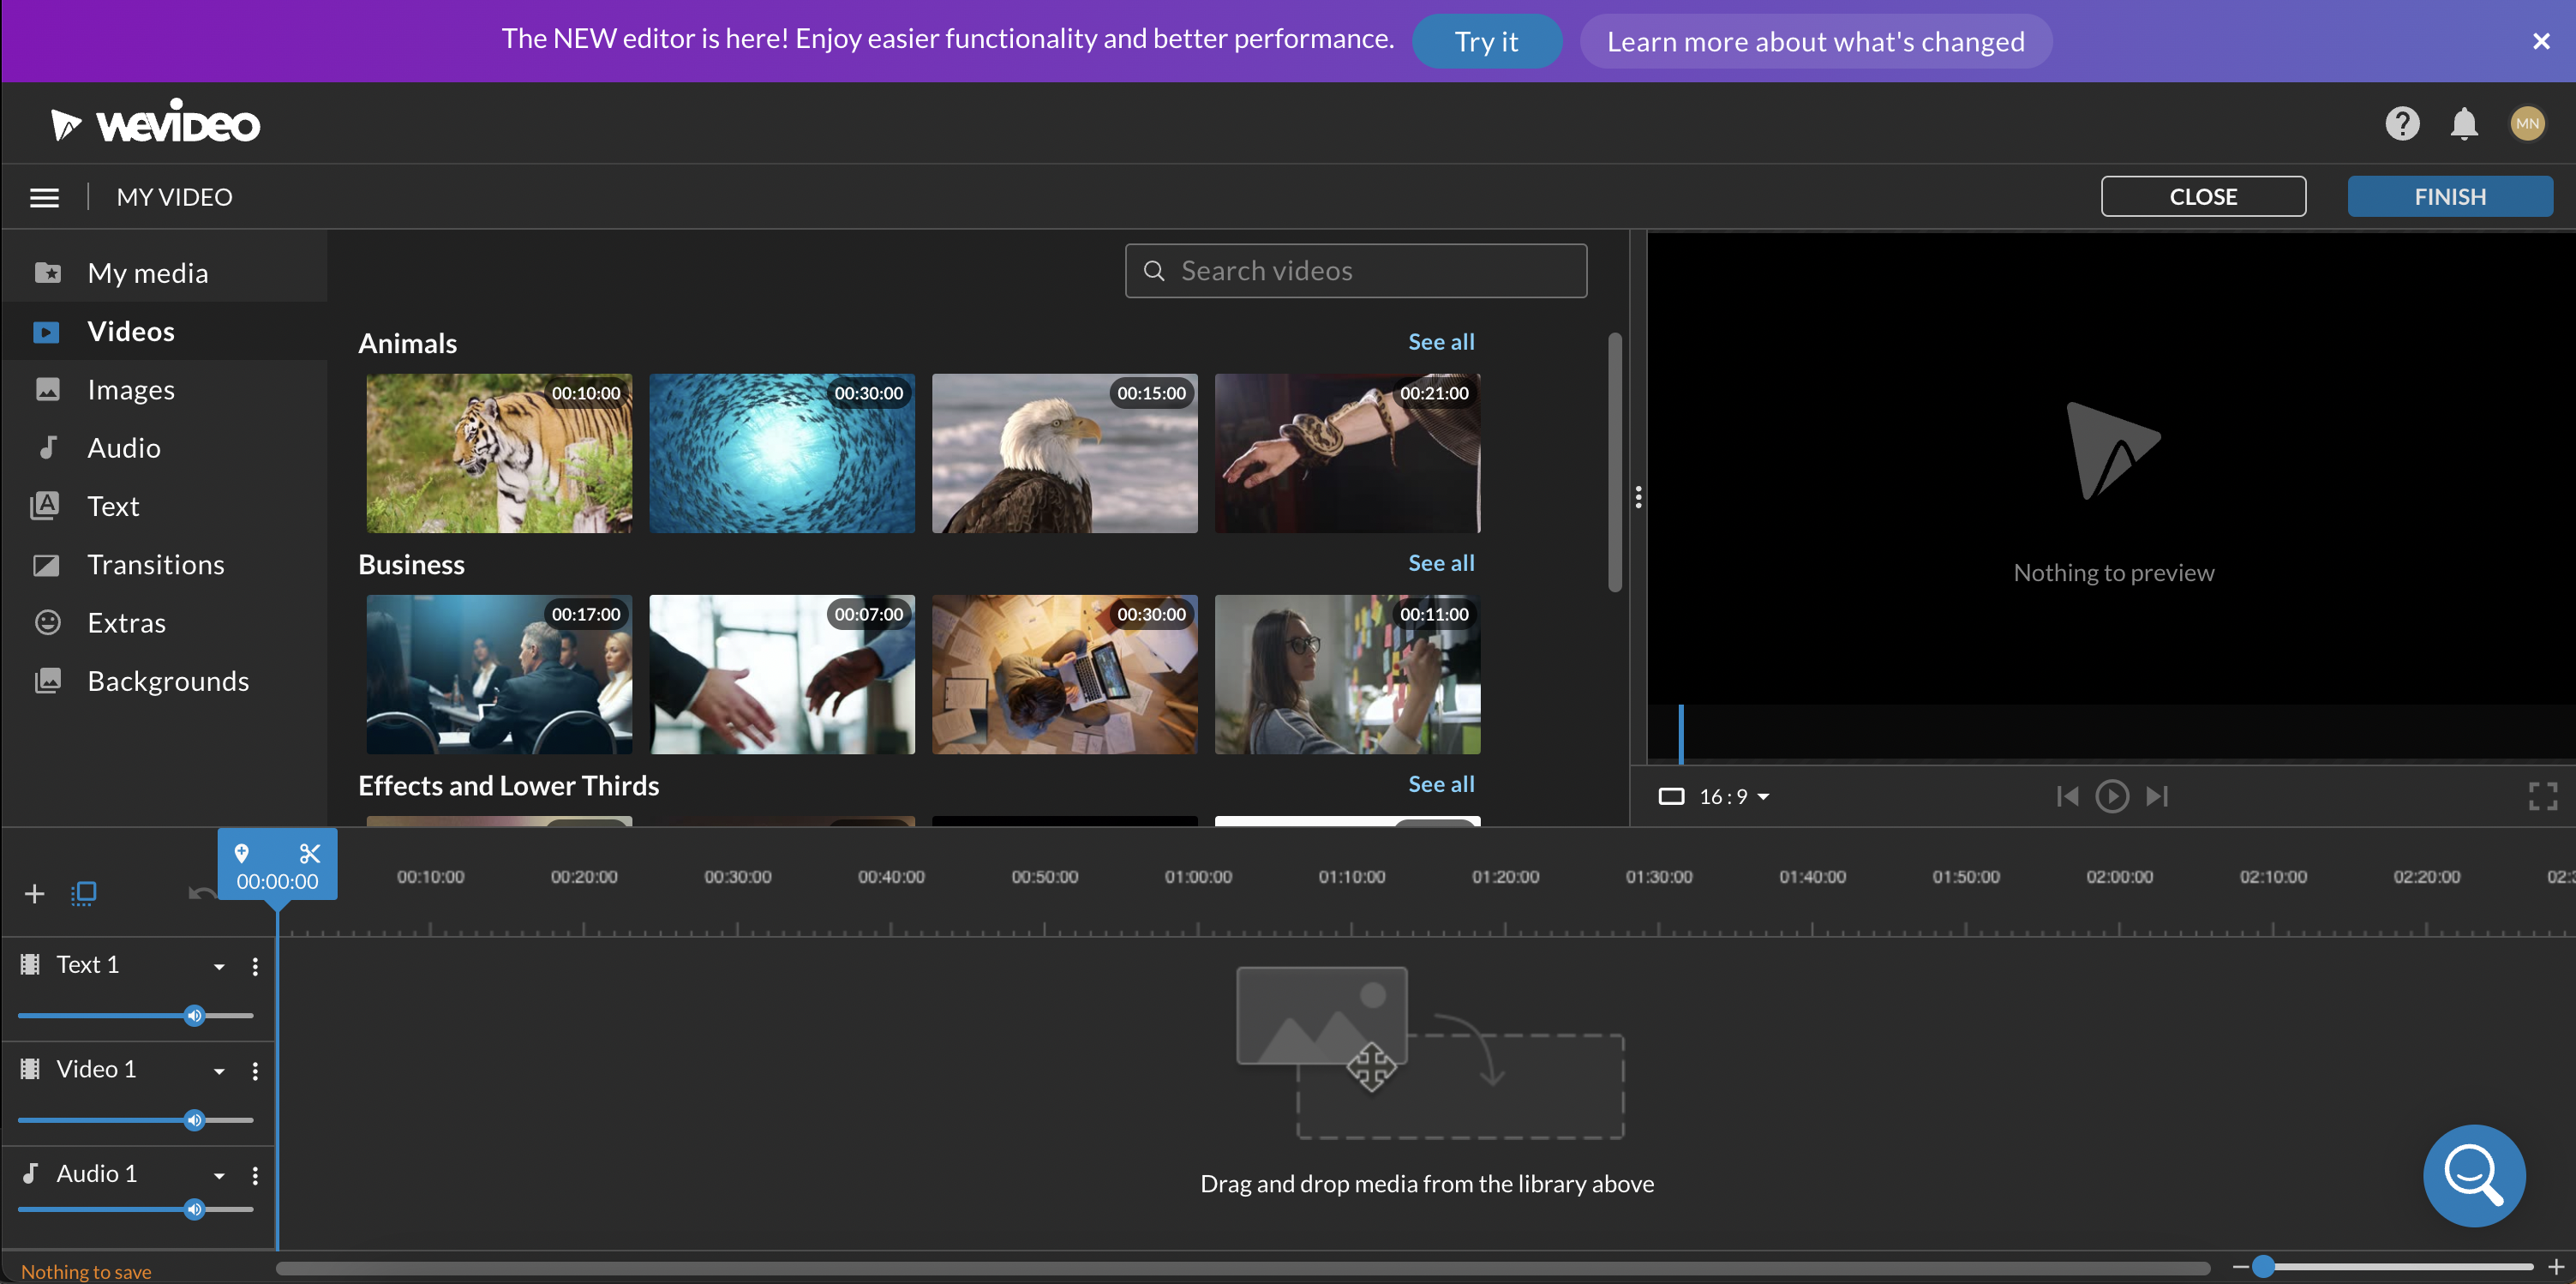Open the help question mark icon

point(2402,124)
